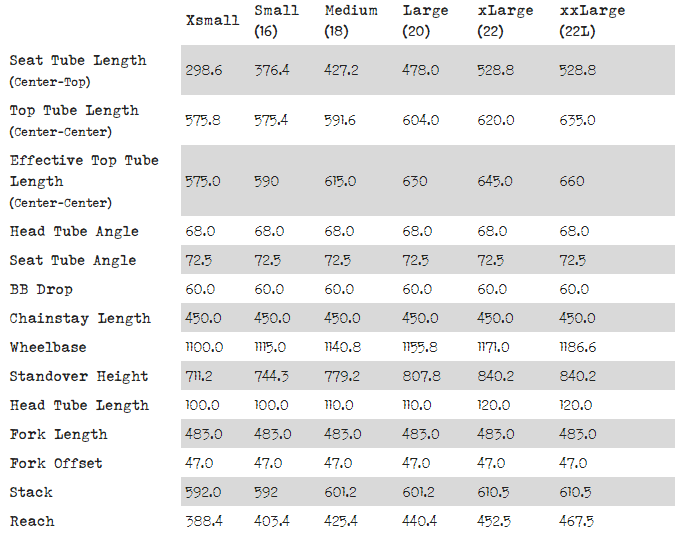The height and width of the screenshot is (542, 681).
Task: Click the xLarge (22) header
Action: pyautogui.click(x=505, y=20)
